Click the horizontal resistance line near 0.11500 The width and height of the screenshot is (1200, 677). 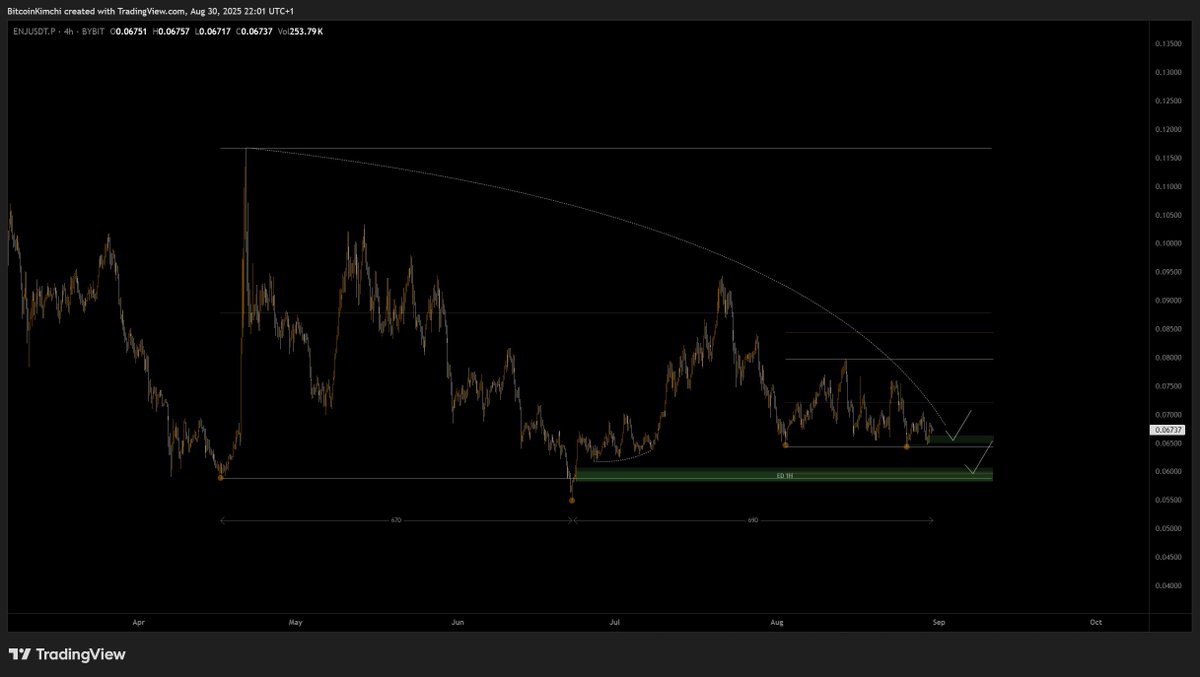(x=600, y=148)
